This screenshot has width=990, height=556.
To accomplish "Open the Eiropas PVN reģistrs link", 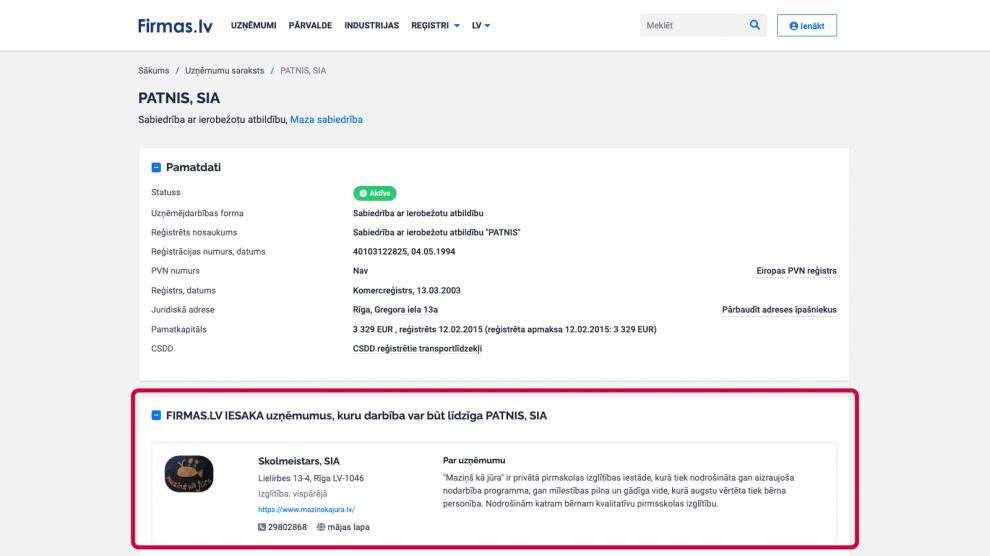I will (796, 271).
